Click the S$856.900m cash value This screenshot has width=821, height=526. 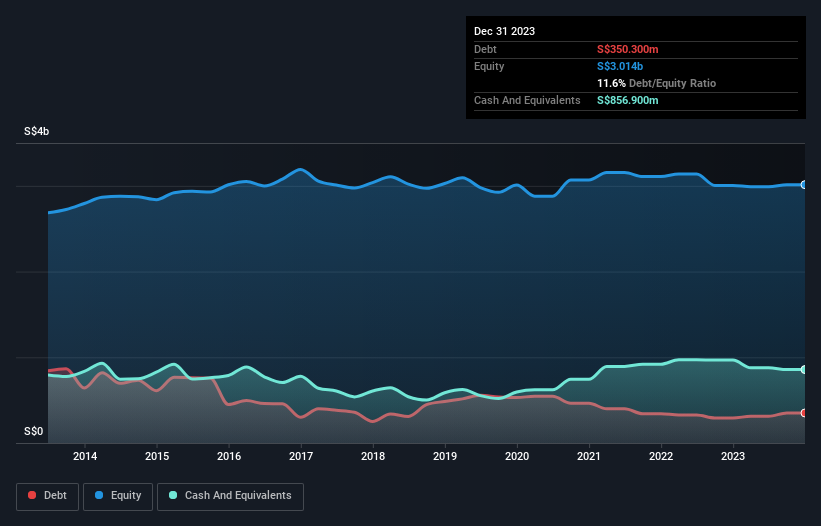tap(628, 100)
